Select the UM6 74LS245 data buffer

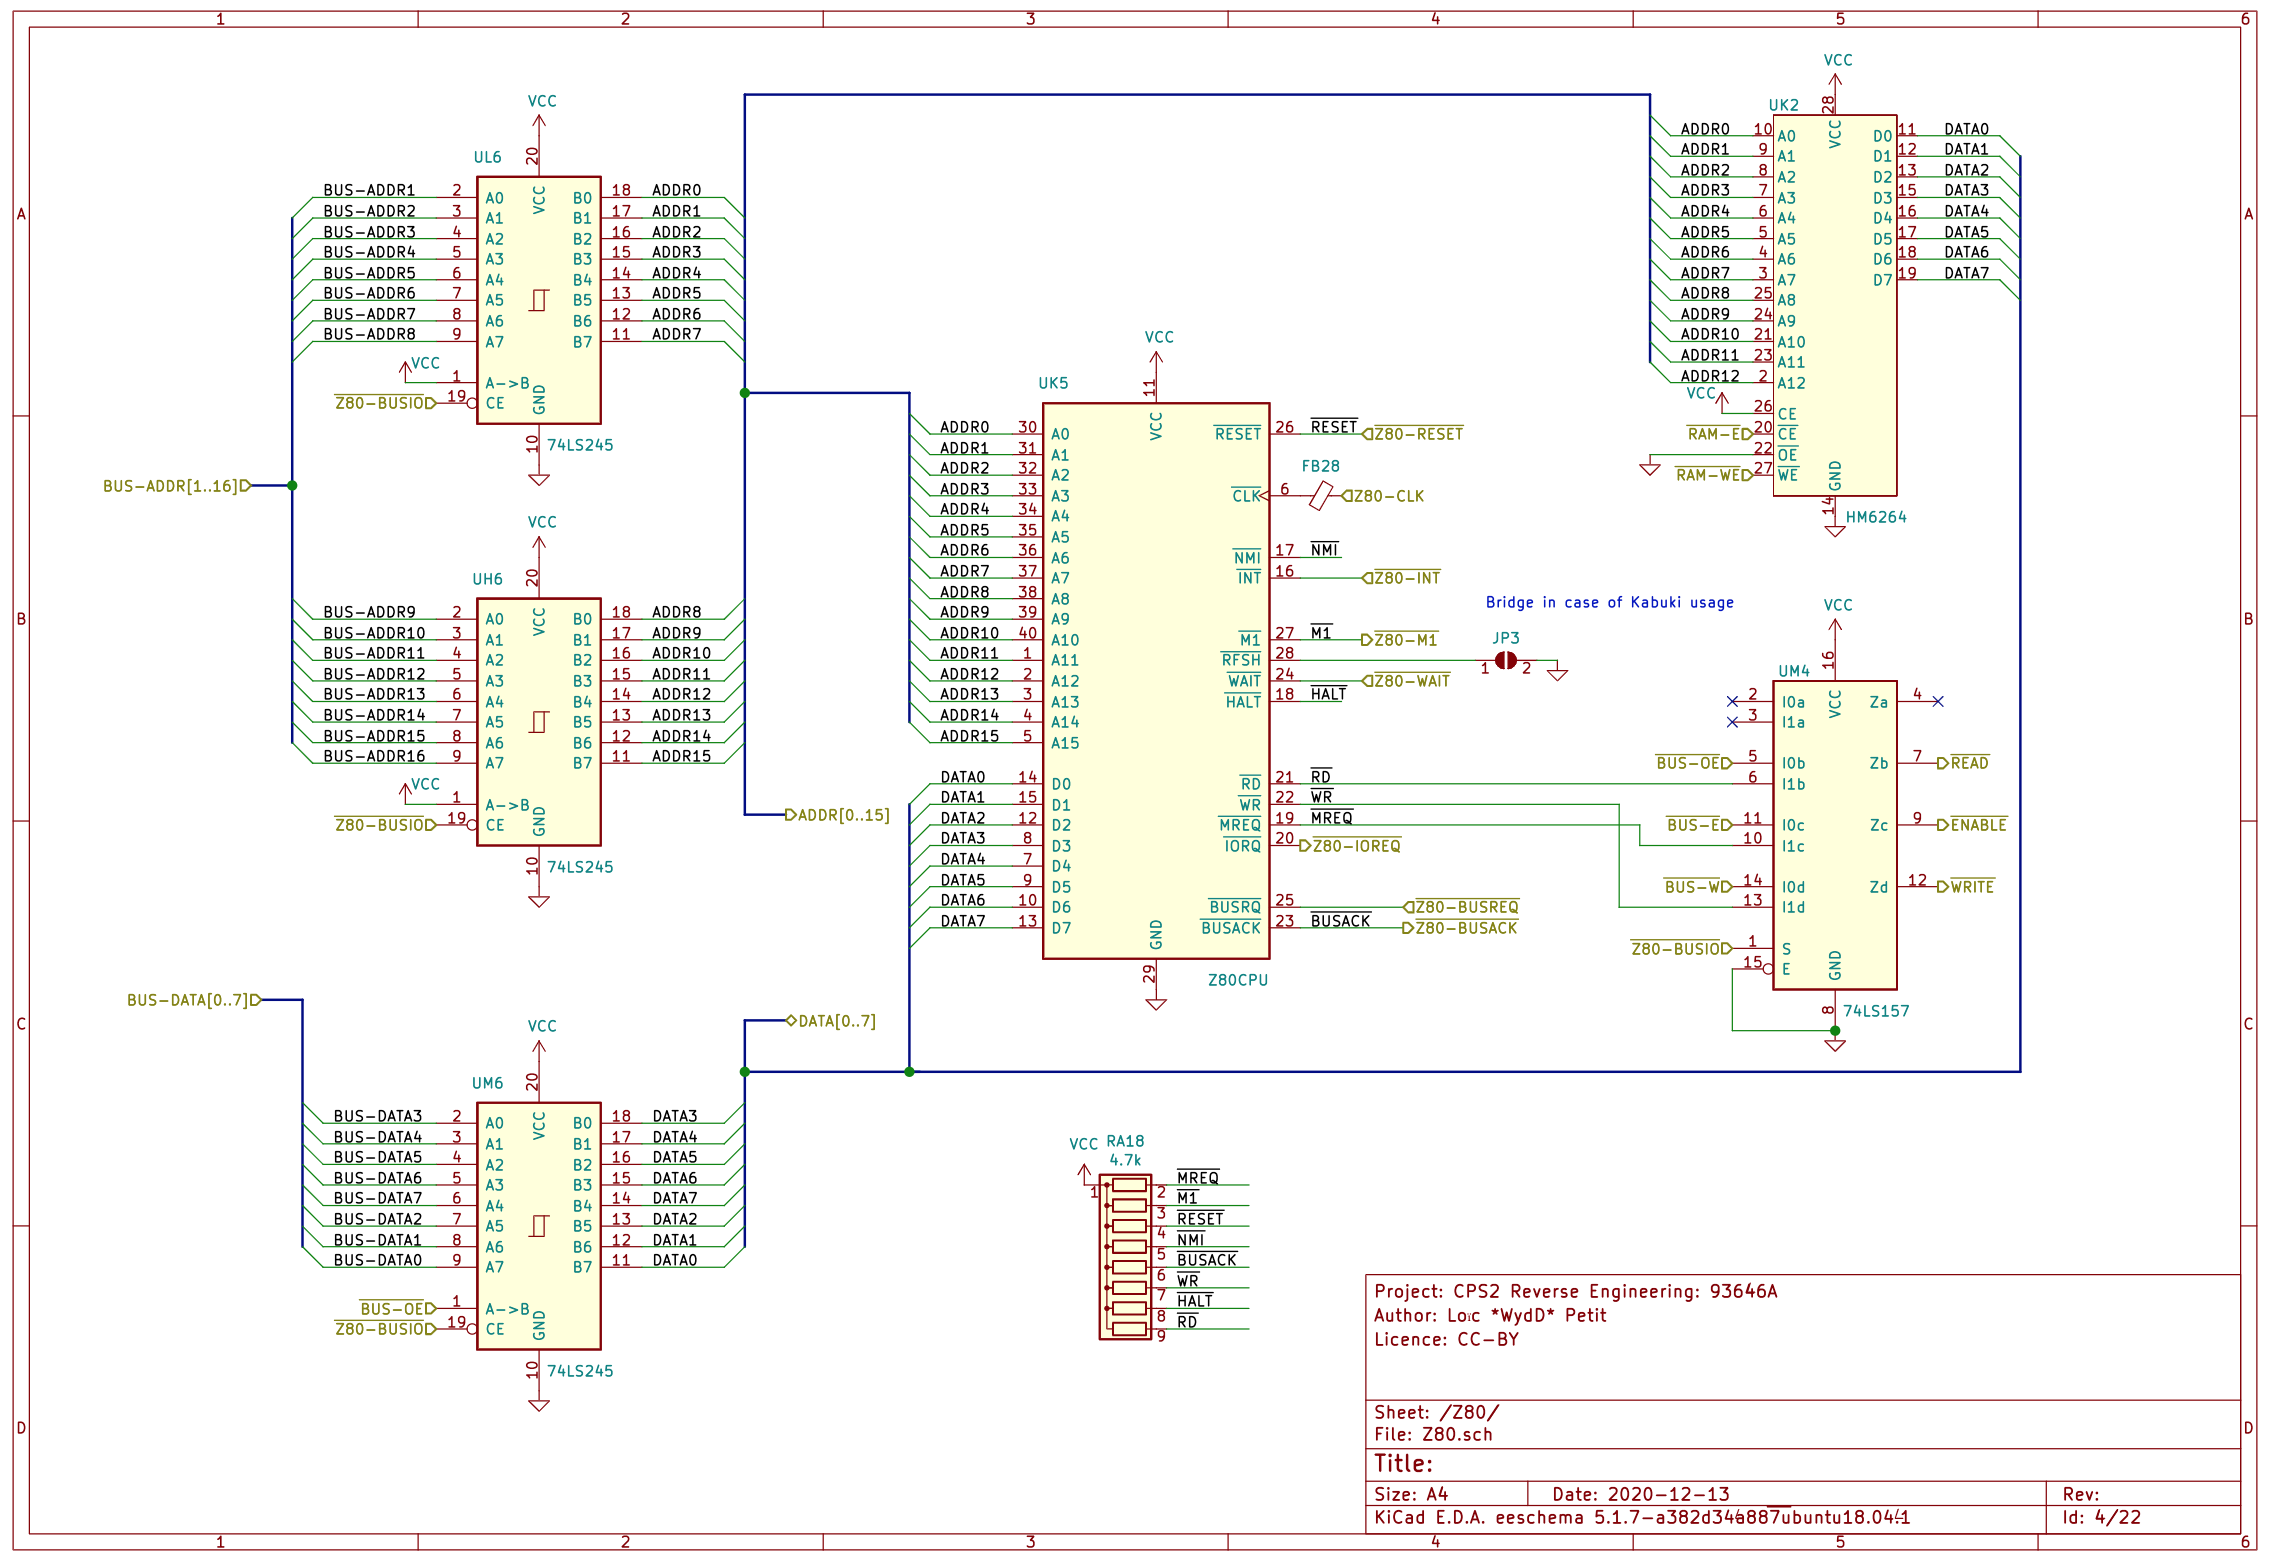pyautogui.click(x=538, y=1225)
